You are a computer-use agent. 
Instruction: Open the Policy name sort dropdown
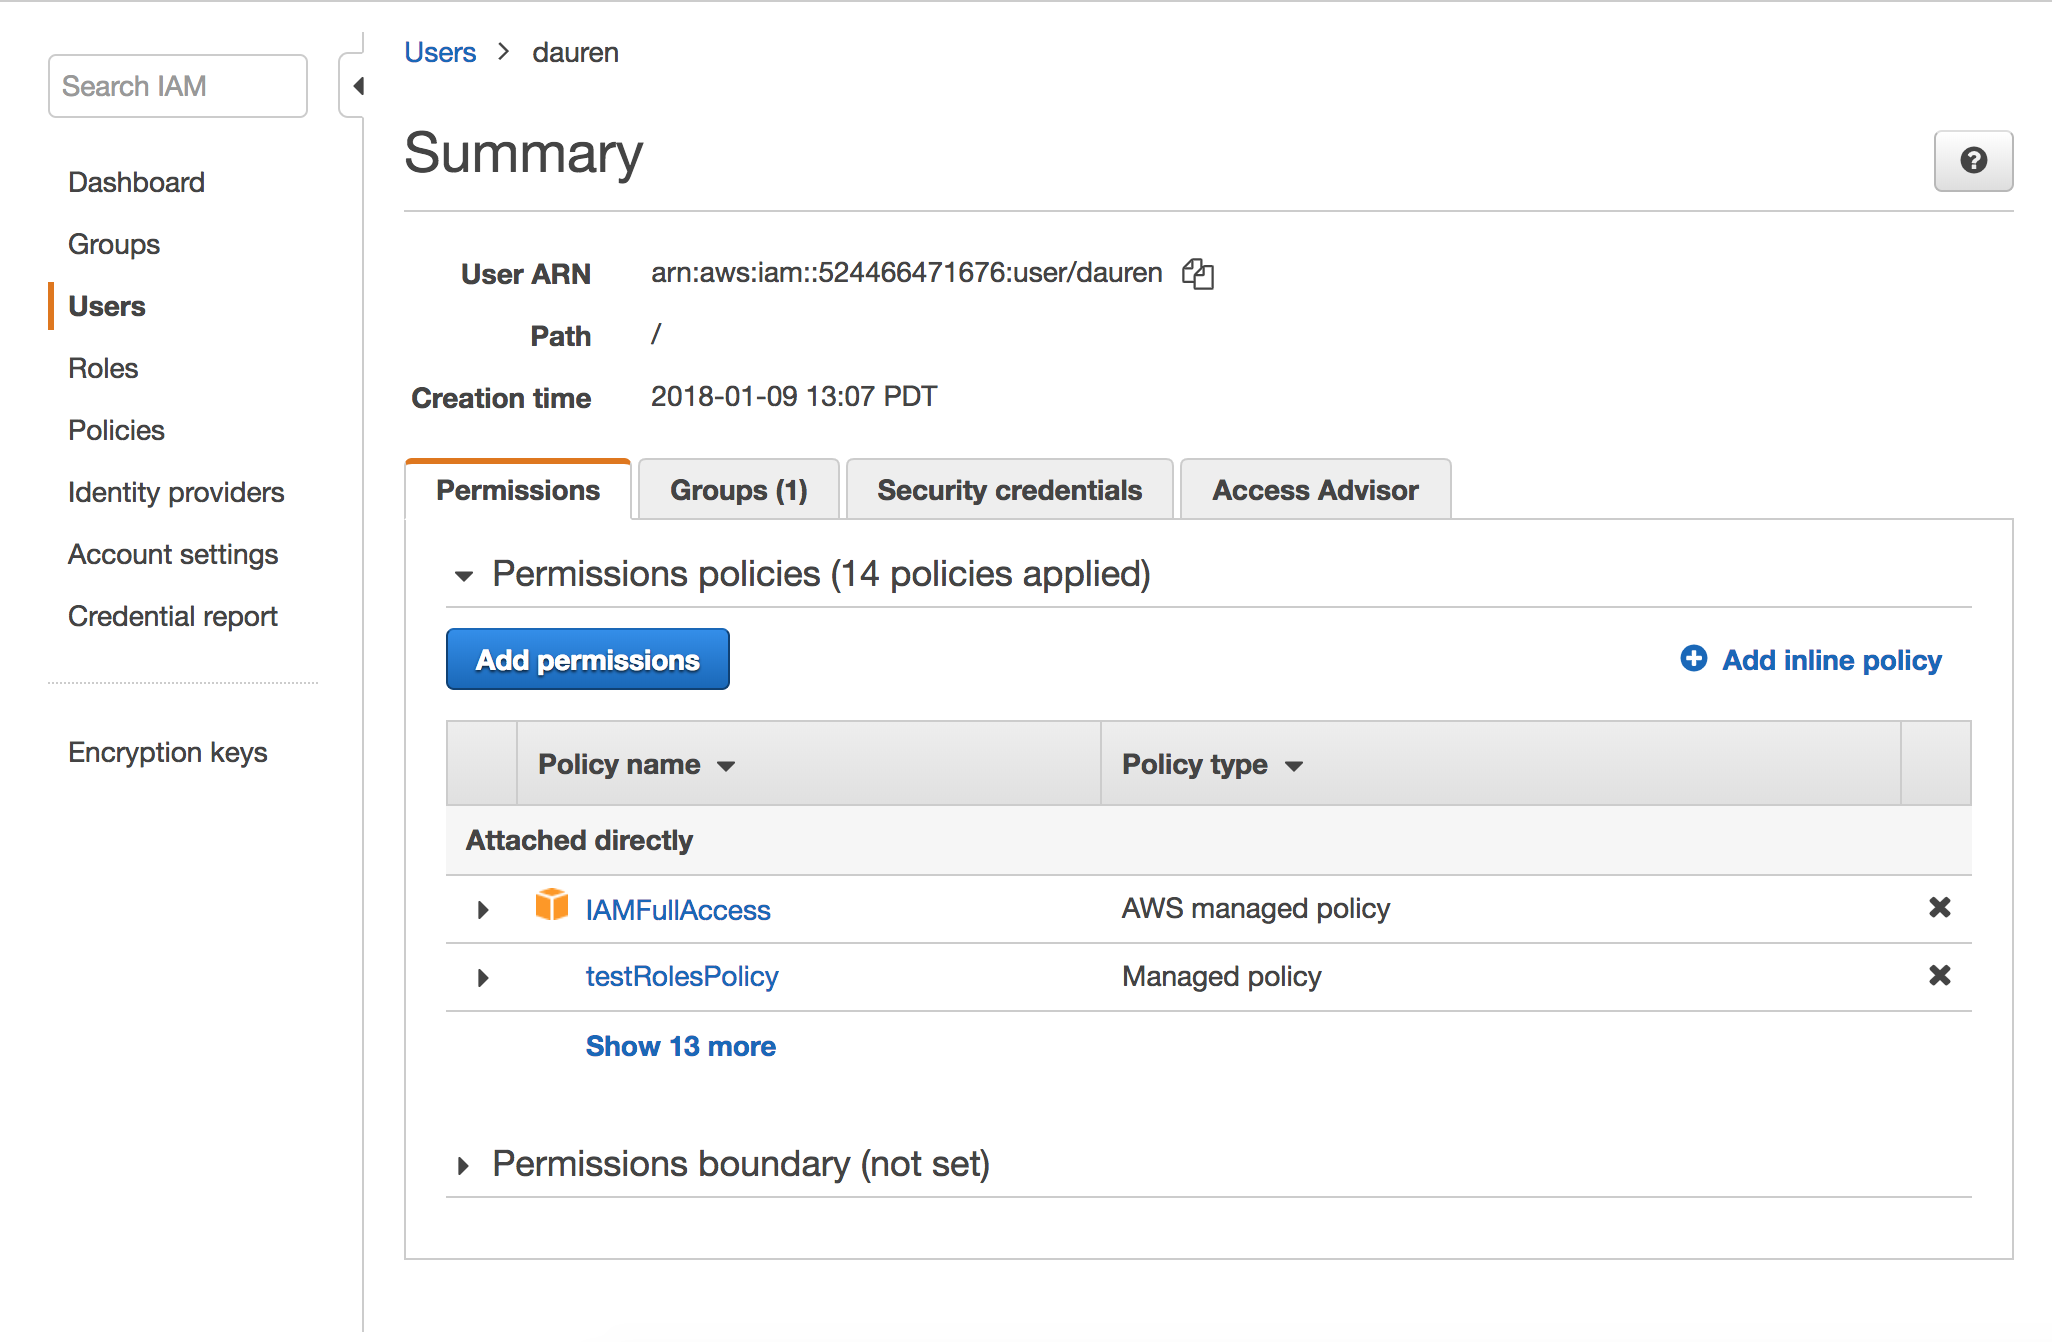727,765
